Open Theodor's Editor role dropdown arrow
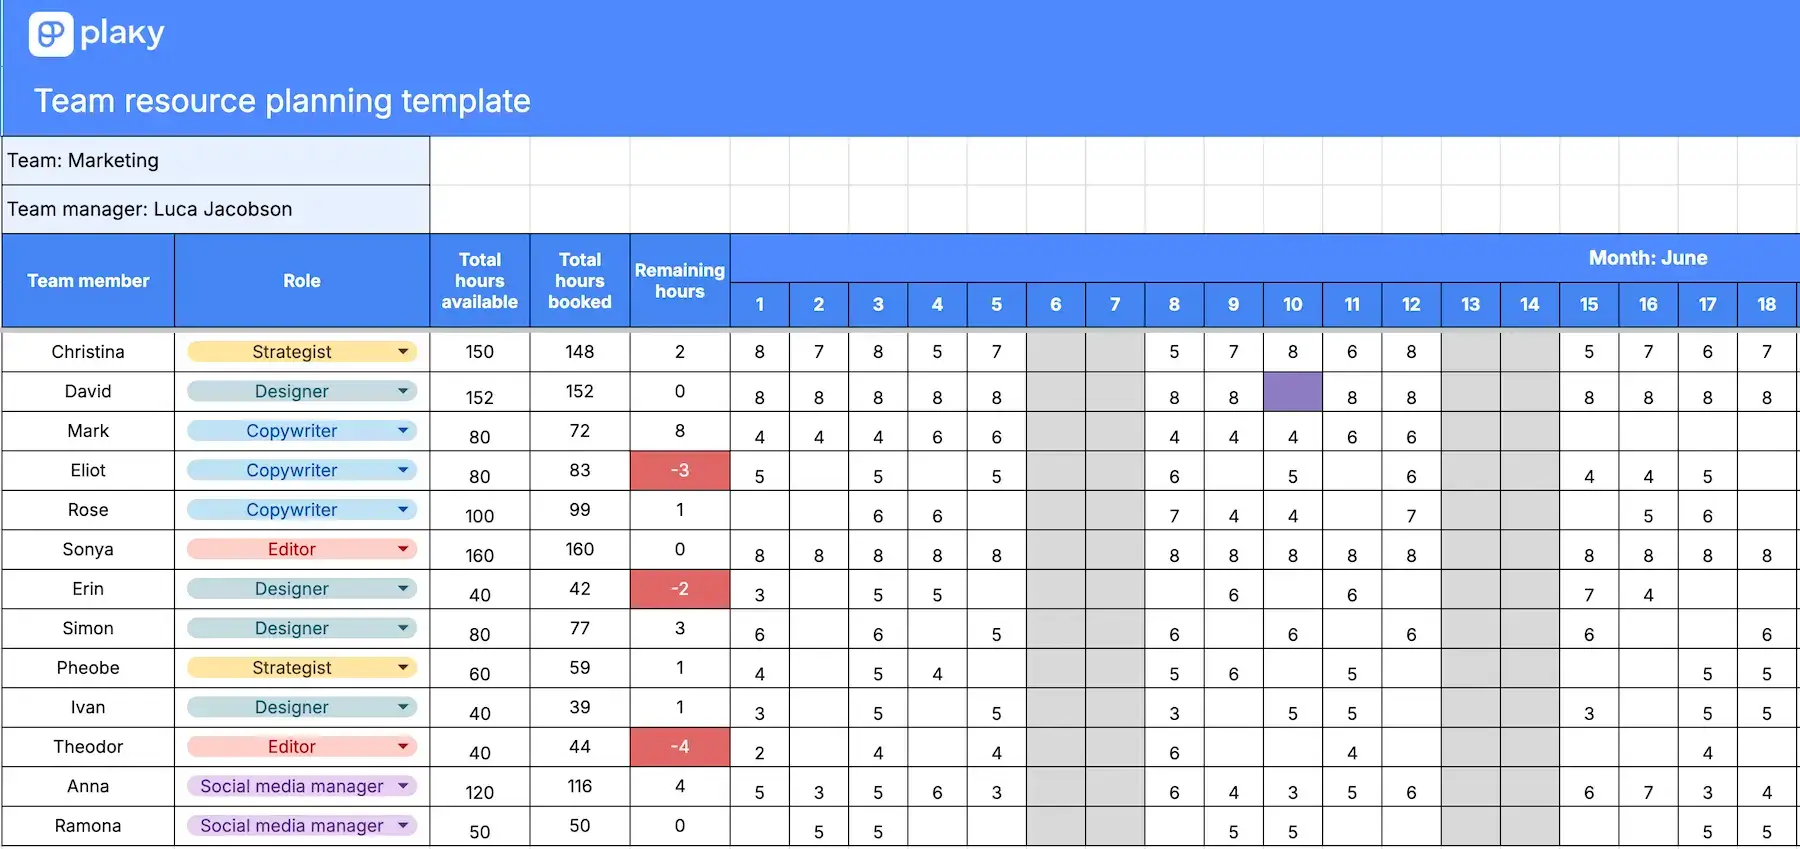Screen dimensions: 1800x849 click(403, 746)
